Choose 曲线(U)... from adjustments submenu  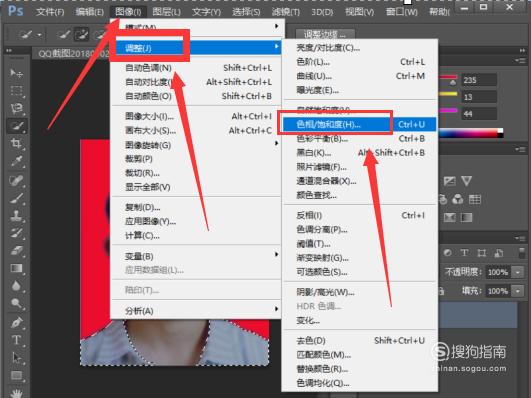pos(360,76)
